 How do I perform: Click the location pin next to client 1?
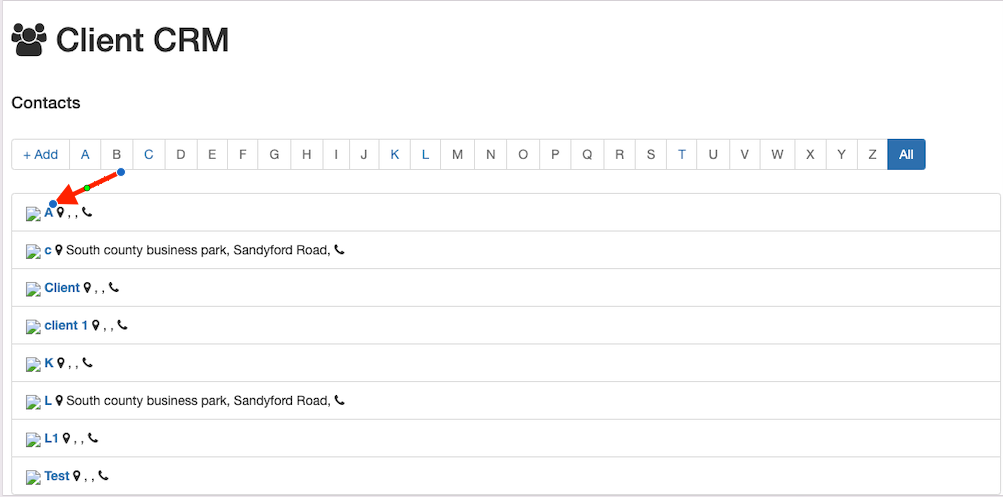coord(96,325)
